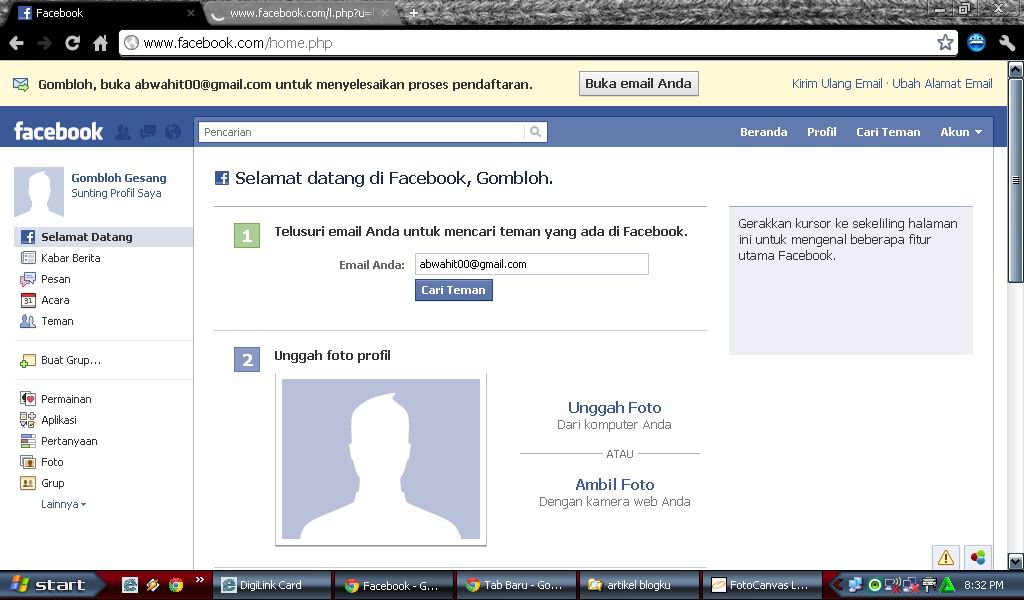Viewport: 1024px width, 600px height.
Task: Open the messages icon beside friend requests
Action: (x=147, y=131)
